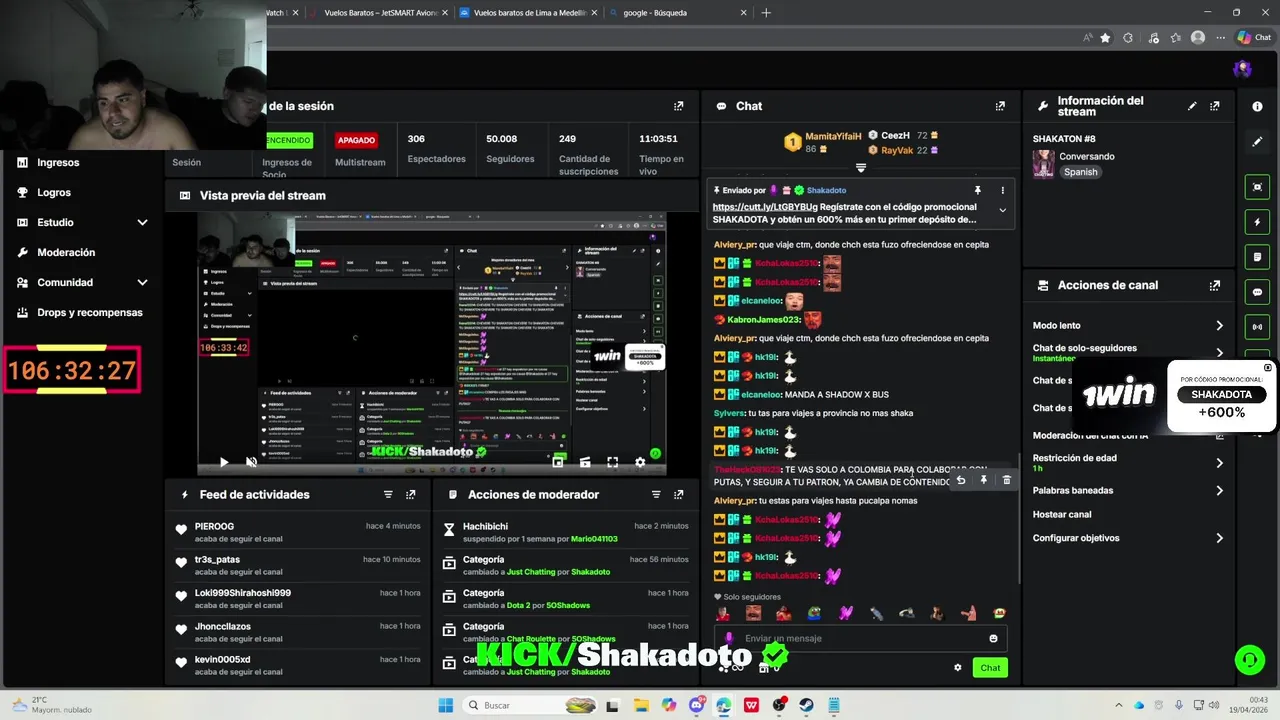The width and height of the screenshot is (1280, 720).
Task: Open Mario041103 moderator profile link
Action: coord(594,539)
